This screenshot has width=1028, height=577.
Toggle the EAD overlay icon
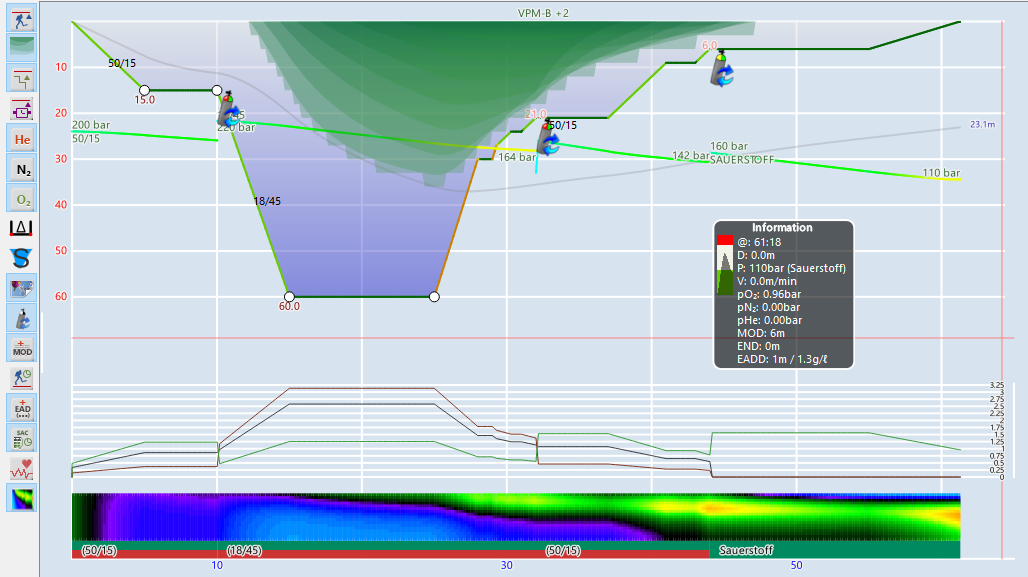pos(20,408)
